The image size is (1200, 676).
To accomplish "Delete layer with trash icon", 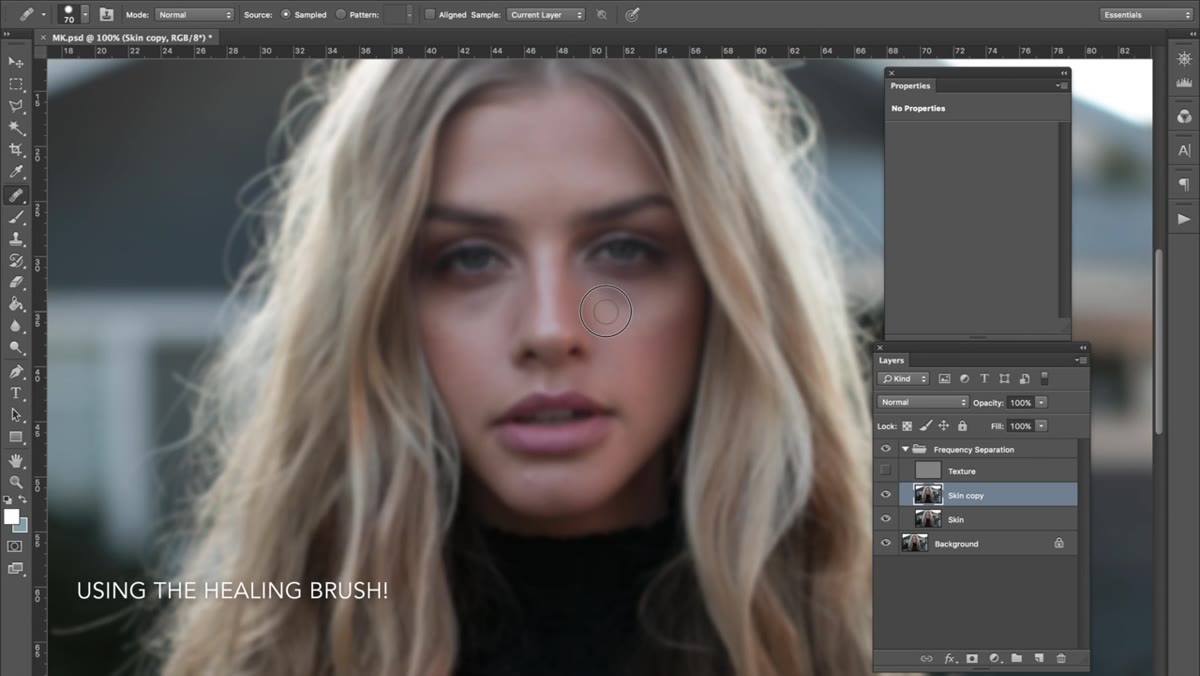I will coord(1061,659).
